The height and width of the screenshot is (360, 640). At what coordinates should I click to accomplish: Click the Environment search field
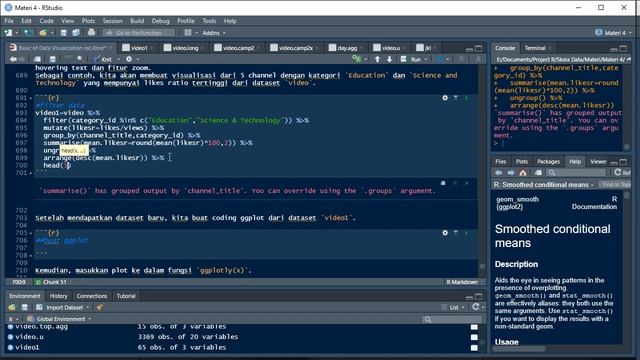(452, 319)
